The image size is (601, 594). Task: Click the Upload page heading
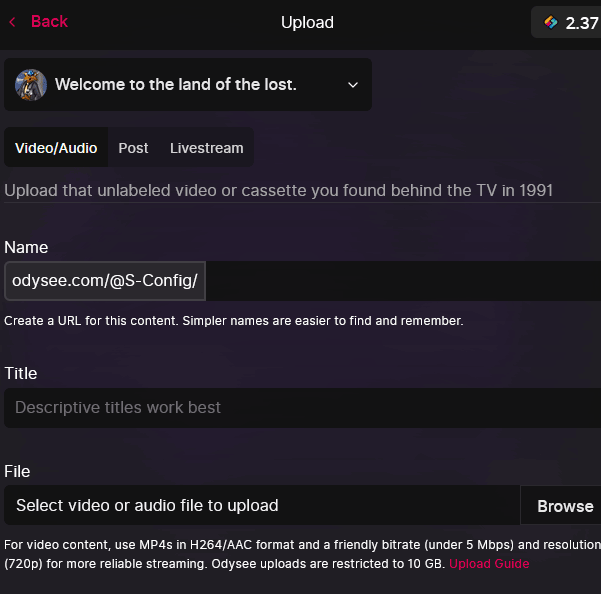307,22
